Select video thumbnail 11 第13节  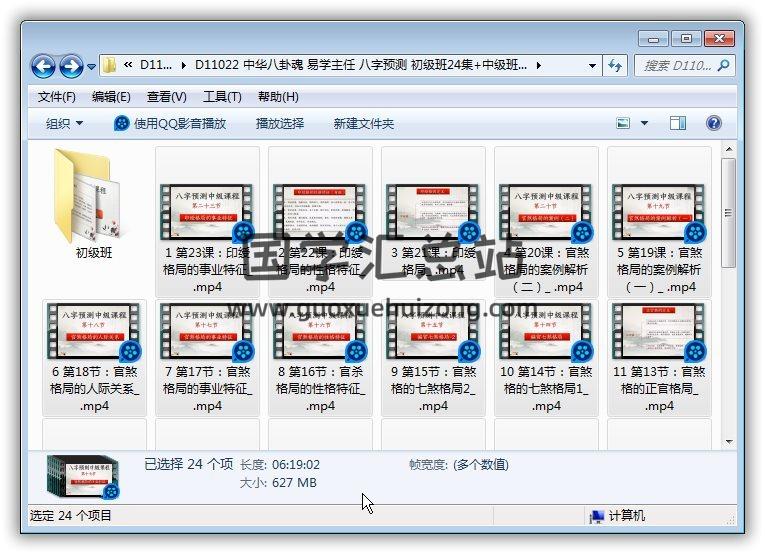coord(659,332)
